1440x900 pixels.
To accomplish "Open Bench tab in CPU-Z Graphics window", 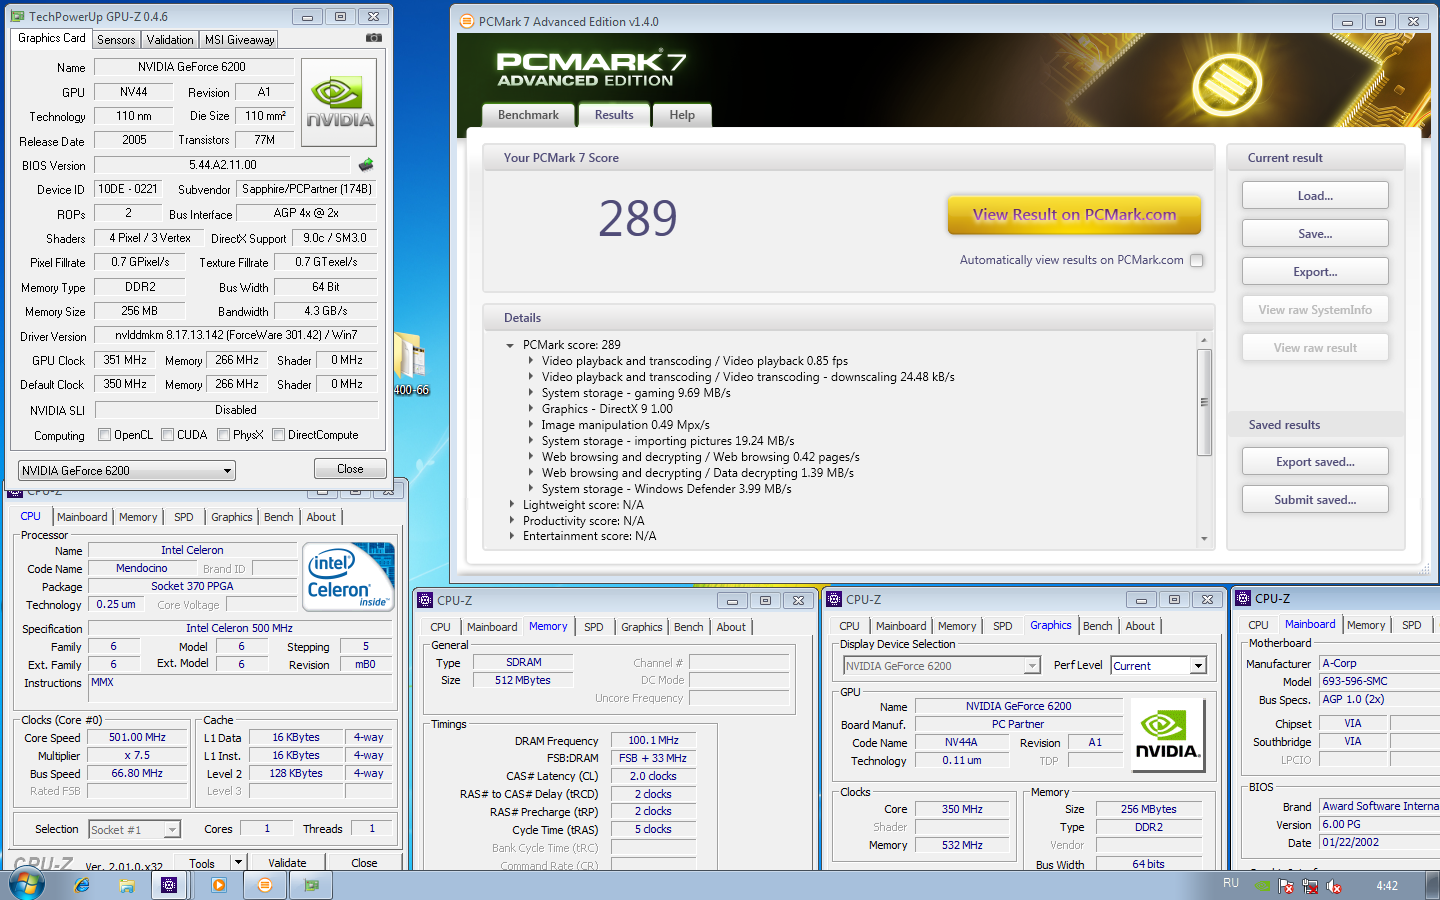I will [1097, 626].
